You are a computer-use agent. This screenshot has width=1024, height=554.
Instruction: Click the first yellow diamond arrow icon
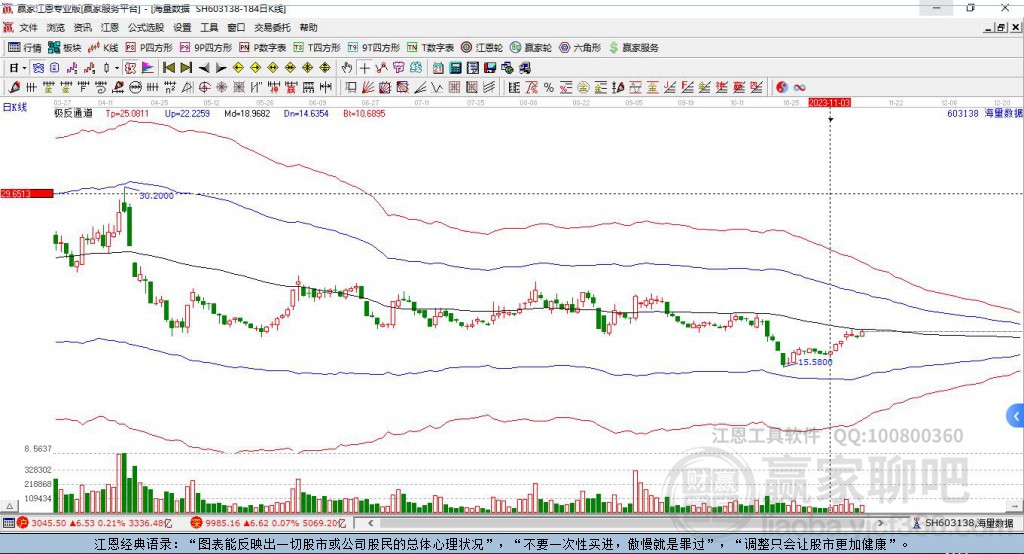[238, 68]
